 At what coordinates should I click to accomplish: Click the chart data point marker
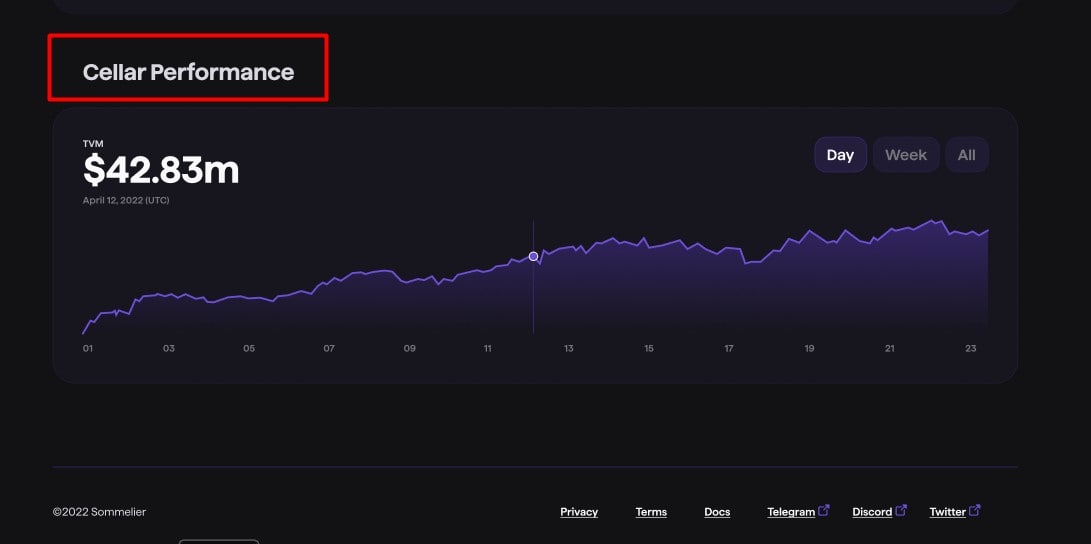click(534, 257)
